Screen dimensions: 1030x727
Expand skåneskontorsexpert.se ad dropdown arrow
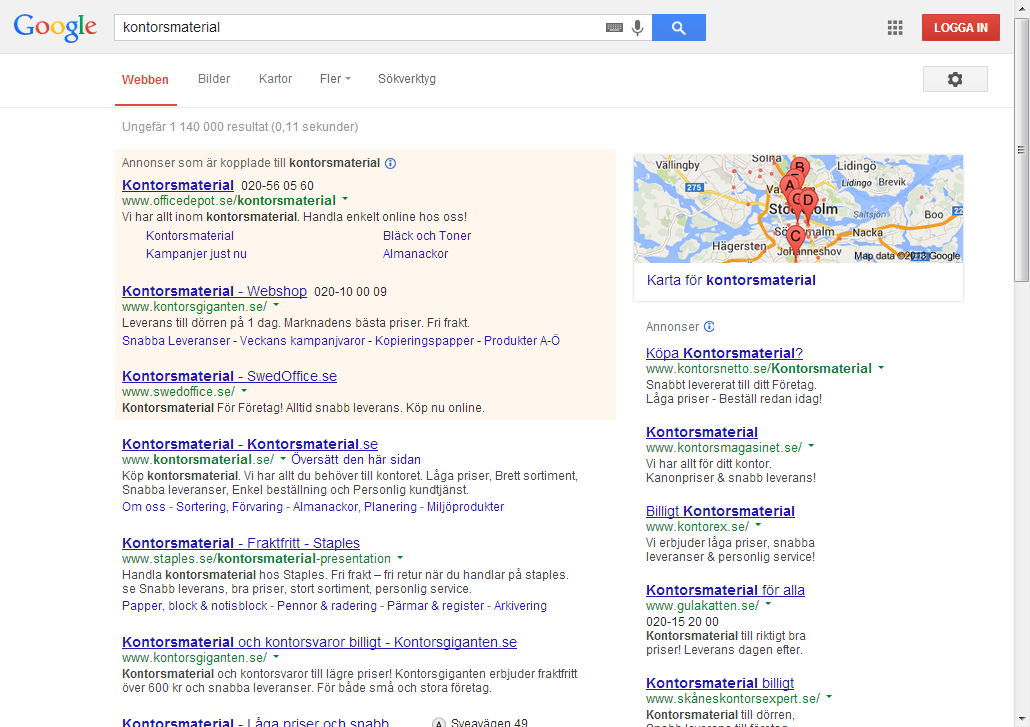829,697
